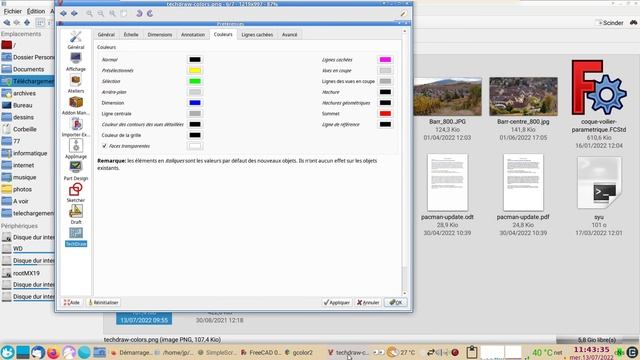Open the Ateliers preferences section
The height and width of the screenshot is (360, 640).
(76, 84)
